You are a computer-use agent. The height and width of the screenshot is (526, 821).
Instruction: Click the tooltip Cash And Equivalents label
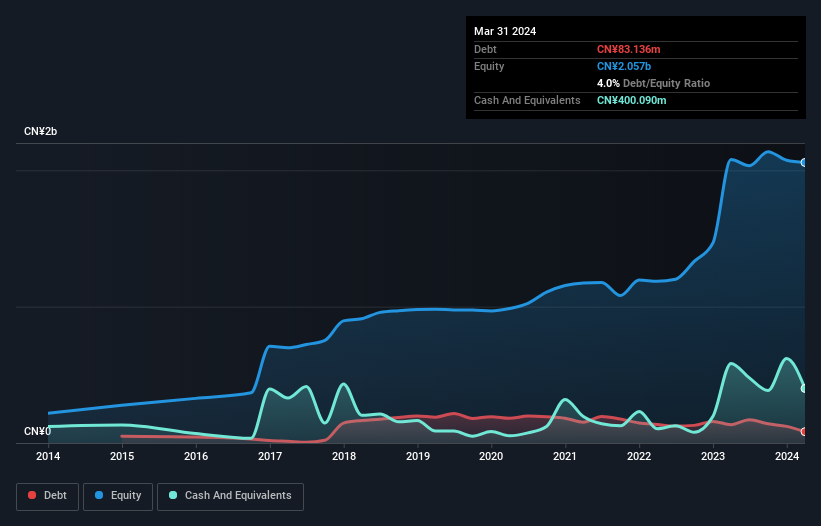[527, 100]
